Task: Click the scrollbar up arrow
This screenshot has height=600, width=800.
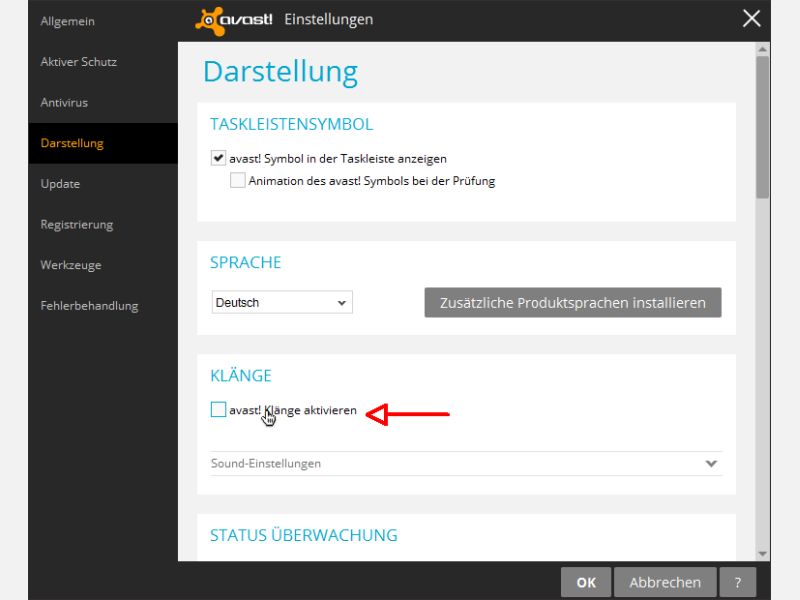Action: (763, 49)
